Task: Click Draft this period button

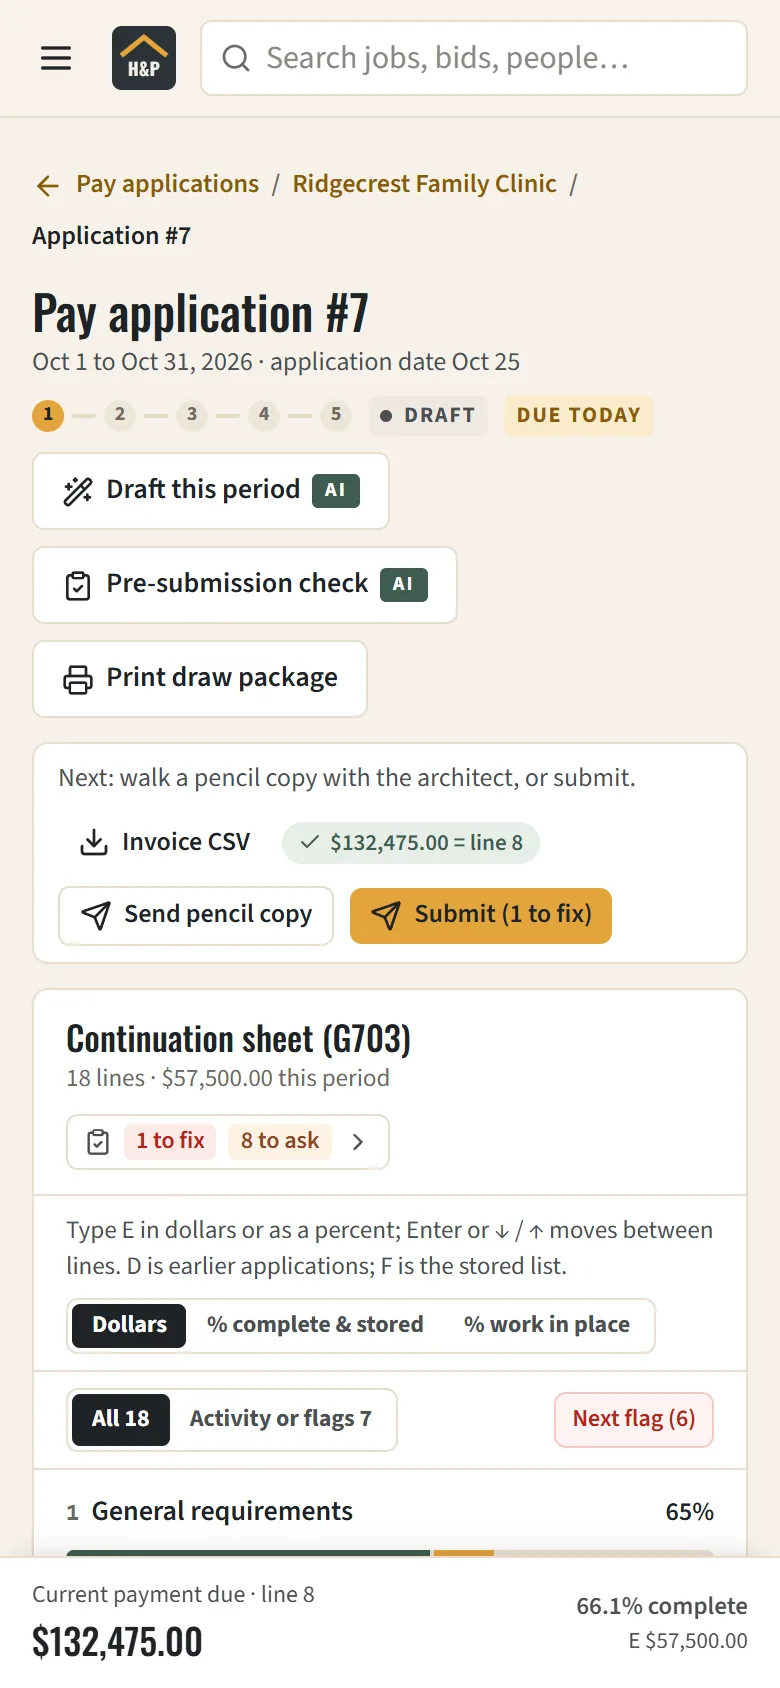Action: (211, 491)
